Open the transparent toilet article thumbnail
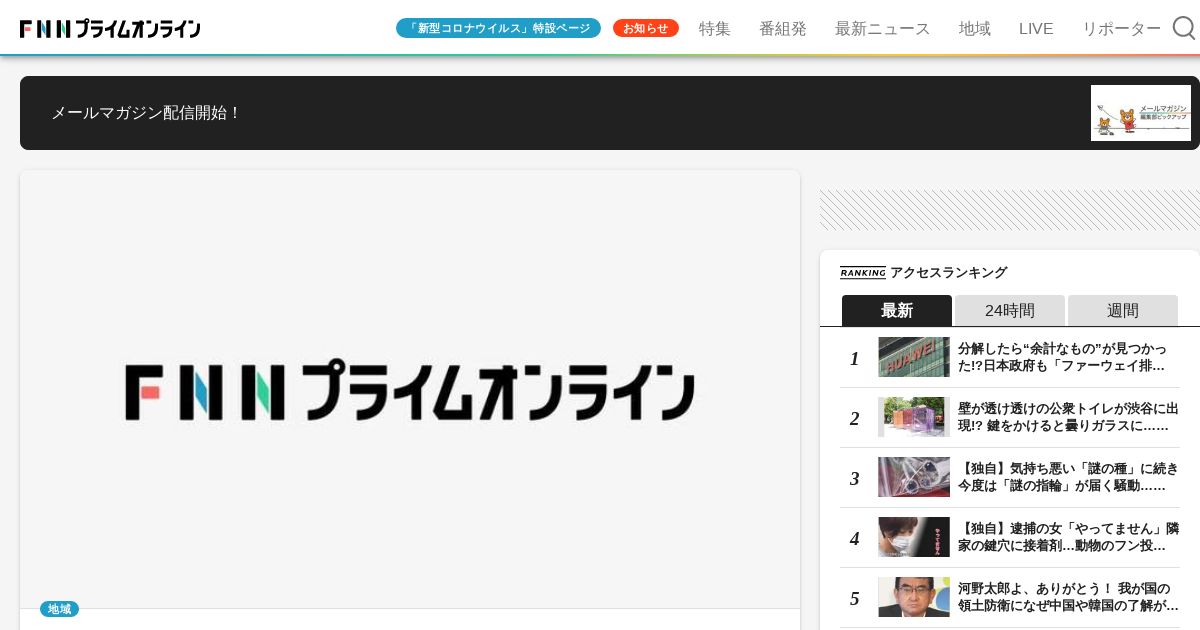The image size is (1200, 630). coord(914,417)
